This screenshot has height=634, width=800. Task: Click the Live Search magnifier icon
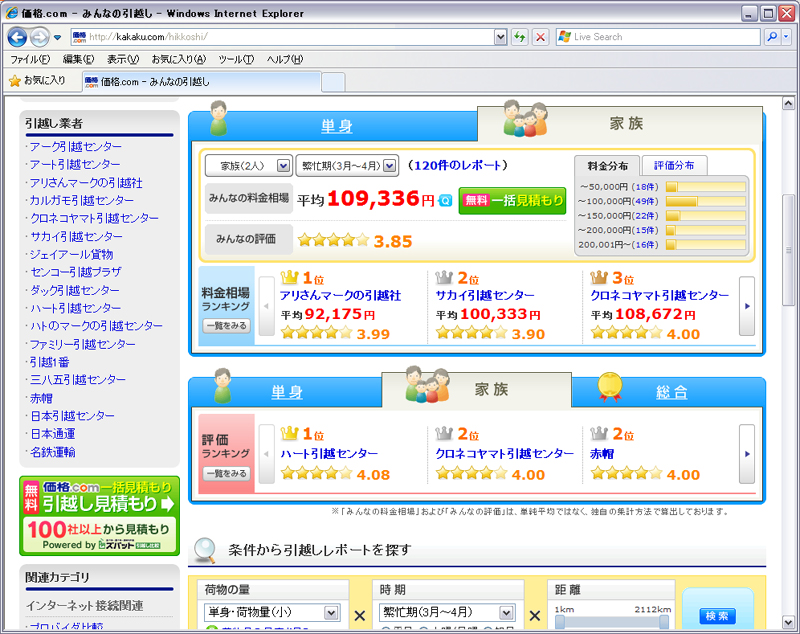(x=773, y=37)
